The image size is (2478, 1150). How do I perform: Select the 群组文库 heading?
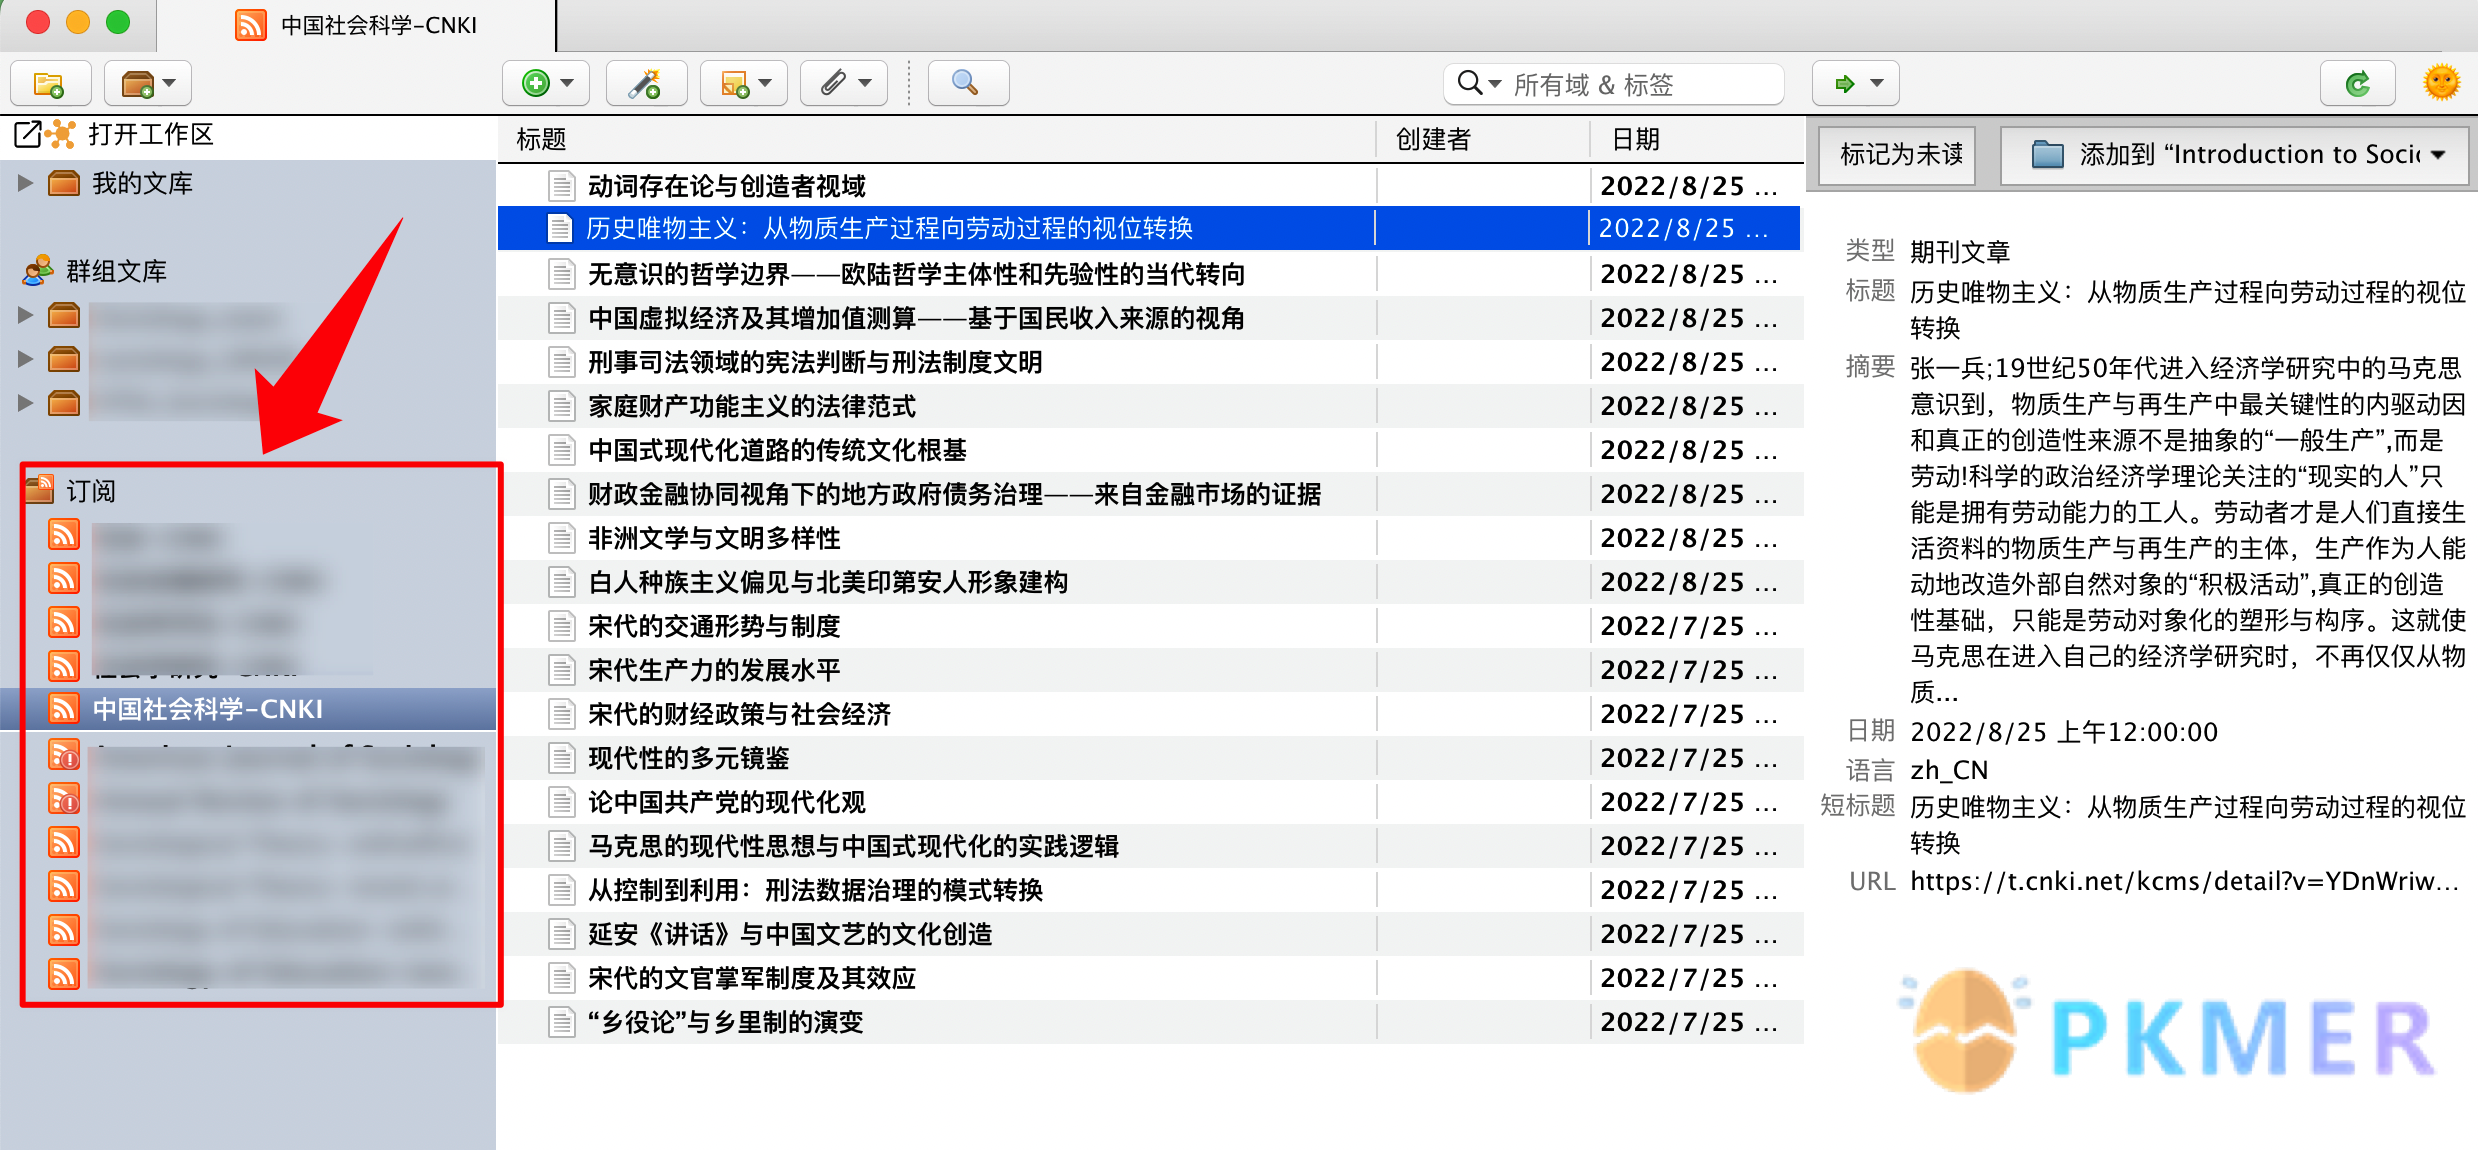116,271
